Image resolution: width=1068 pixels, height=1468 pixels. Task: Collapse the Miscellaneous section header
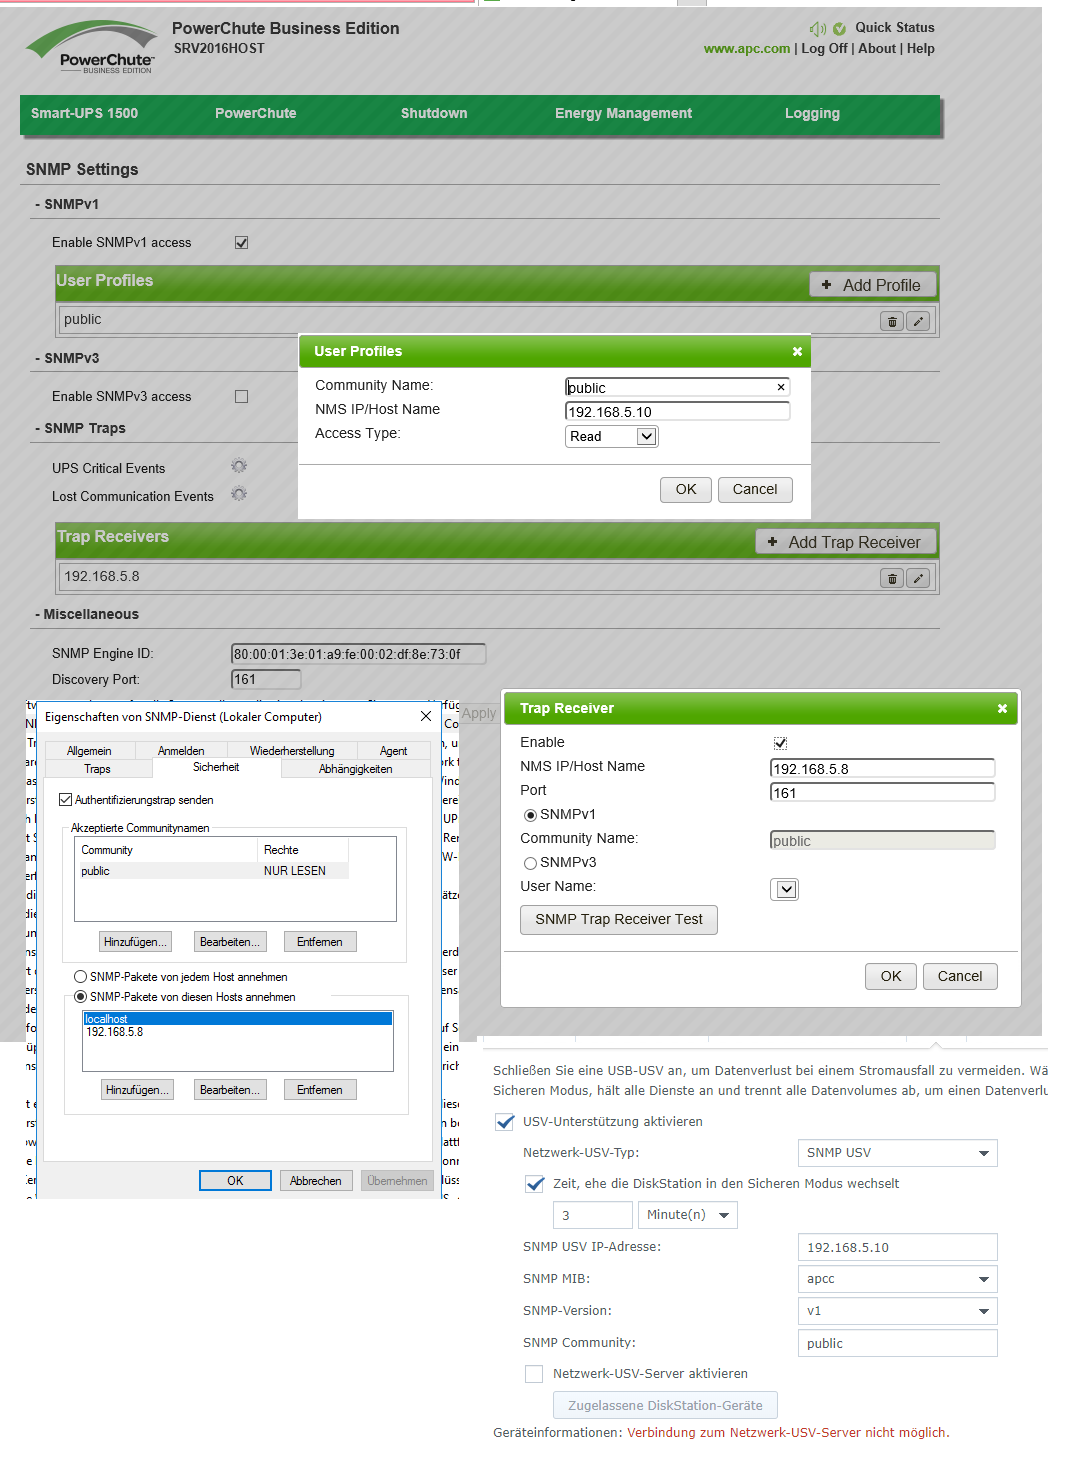coord(86,614)
